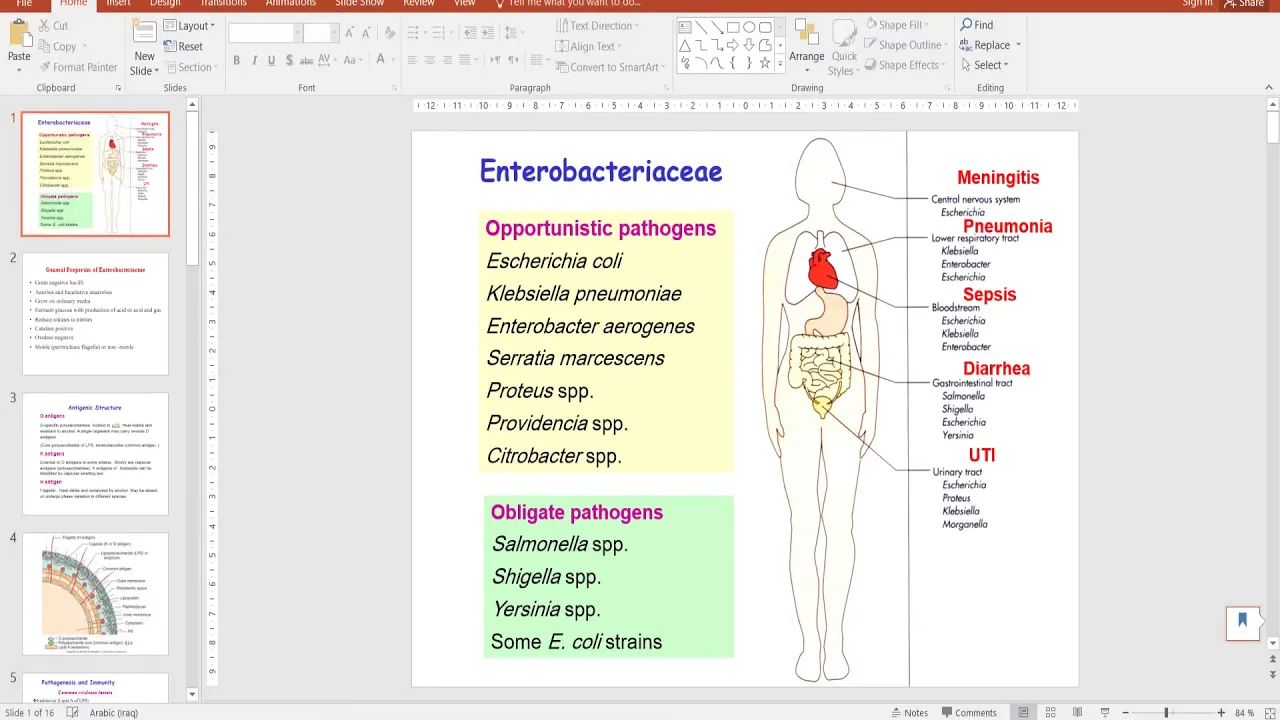Select the Format Painter tool
The image size is (1280, 720).
point(78,67)
